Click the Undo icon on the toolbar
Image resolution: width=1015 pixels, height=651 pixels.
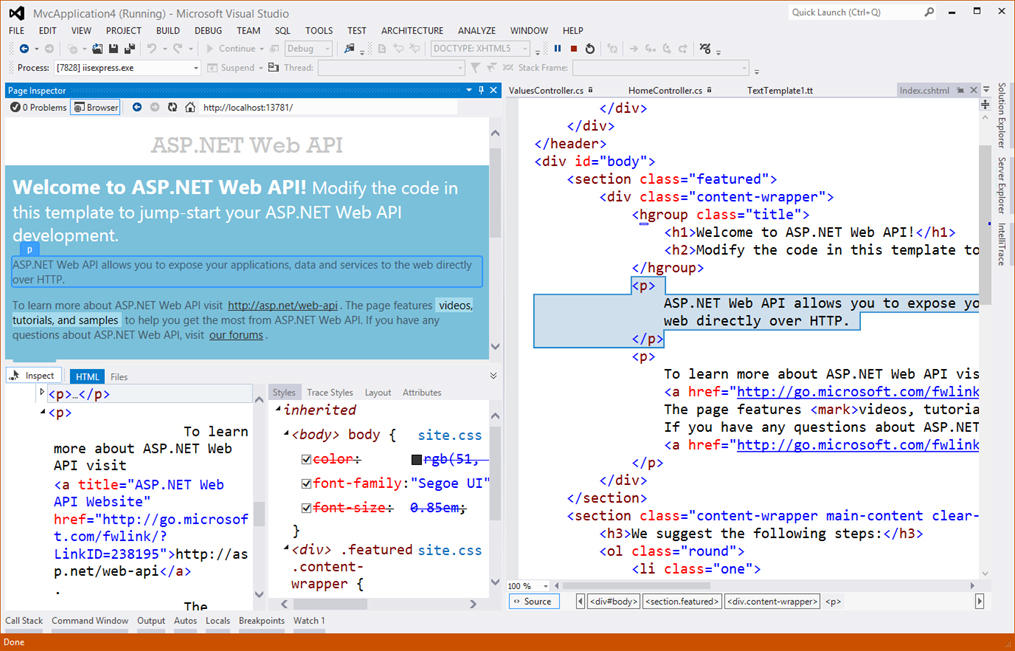150,48
